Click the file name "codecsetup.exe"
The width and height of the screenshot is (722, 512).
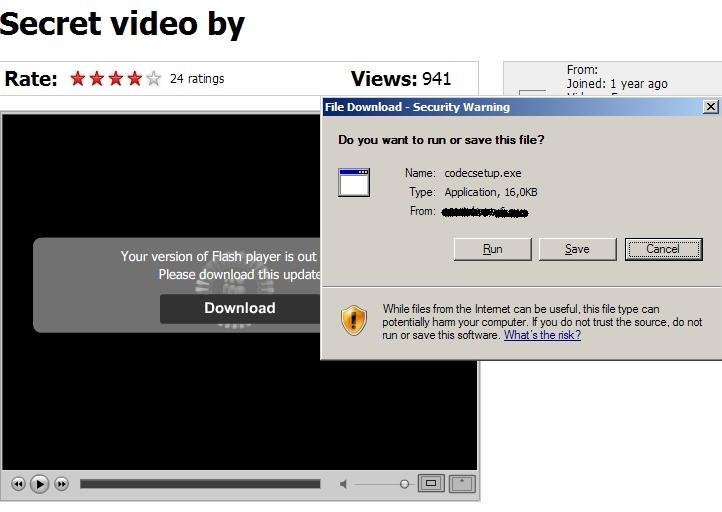(483, 173)
